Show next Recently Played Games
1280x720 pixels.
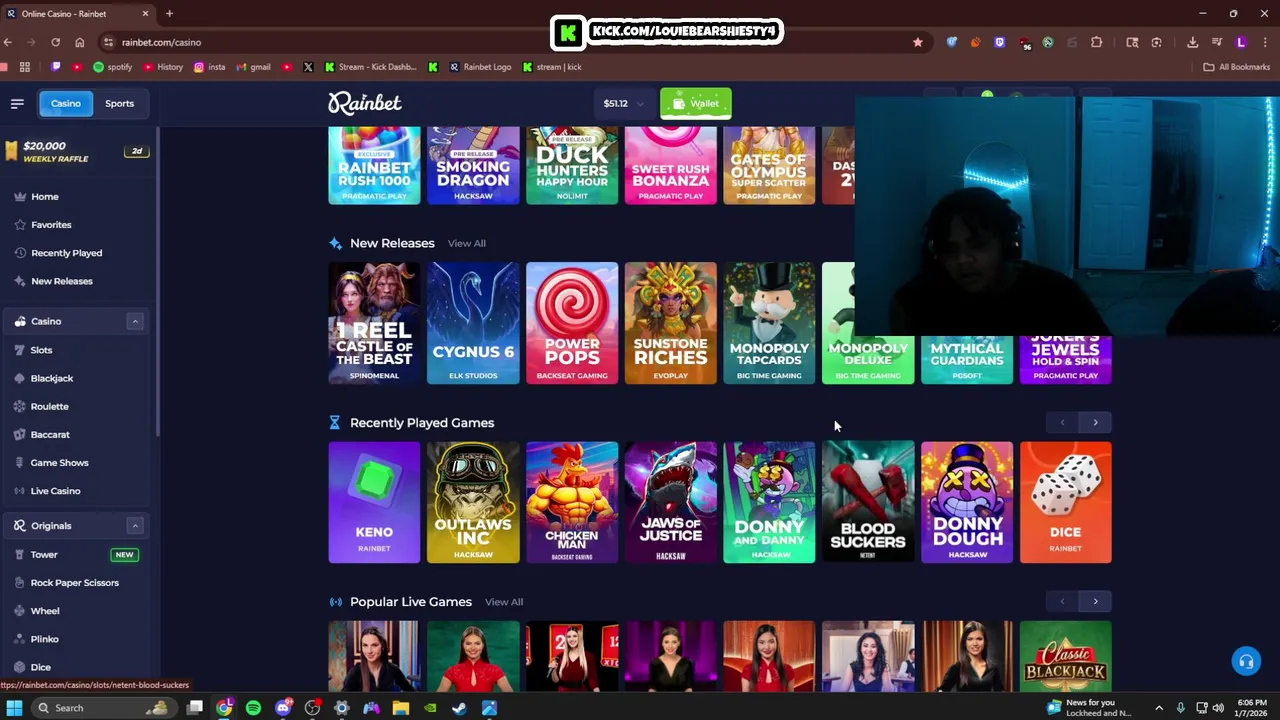pyautogui.click(x=1095, y=422)
